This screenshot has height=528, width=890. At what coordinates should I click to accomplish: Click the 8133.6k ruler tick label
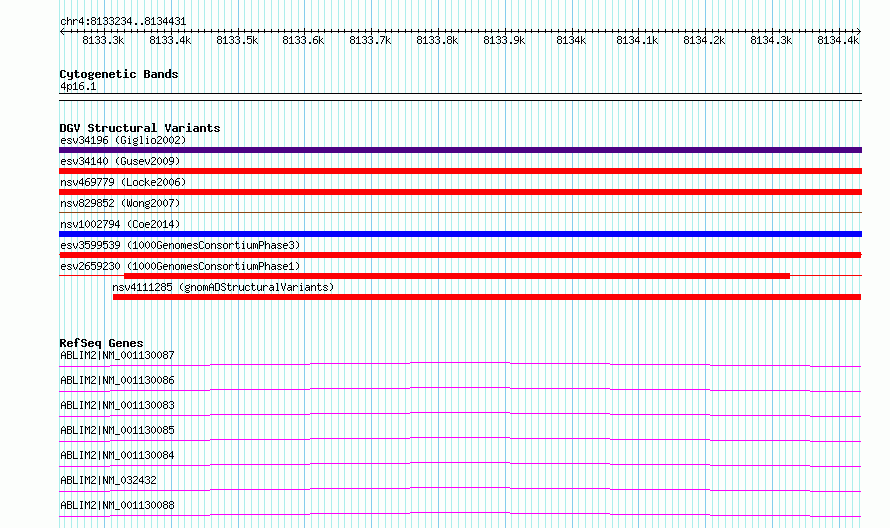pos(304,41)
